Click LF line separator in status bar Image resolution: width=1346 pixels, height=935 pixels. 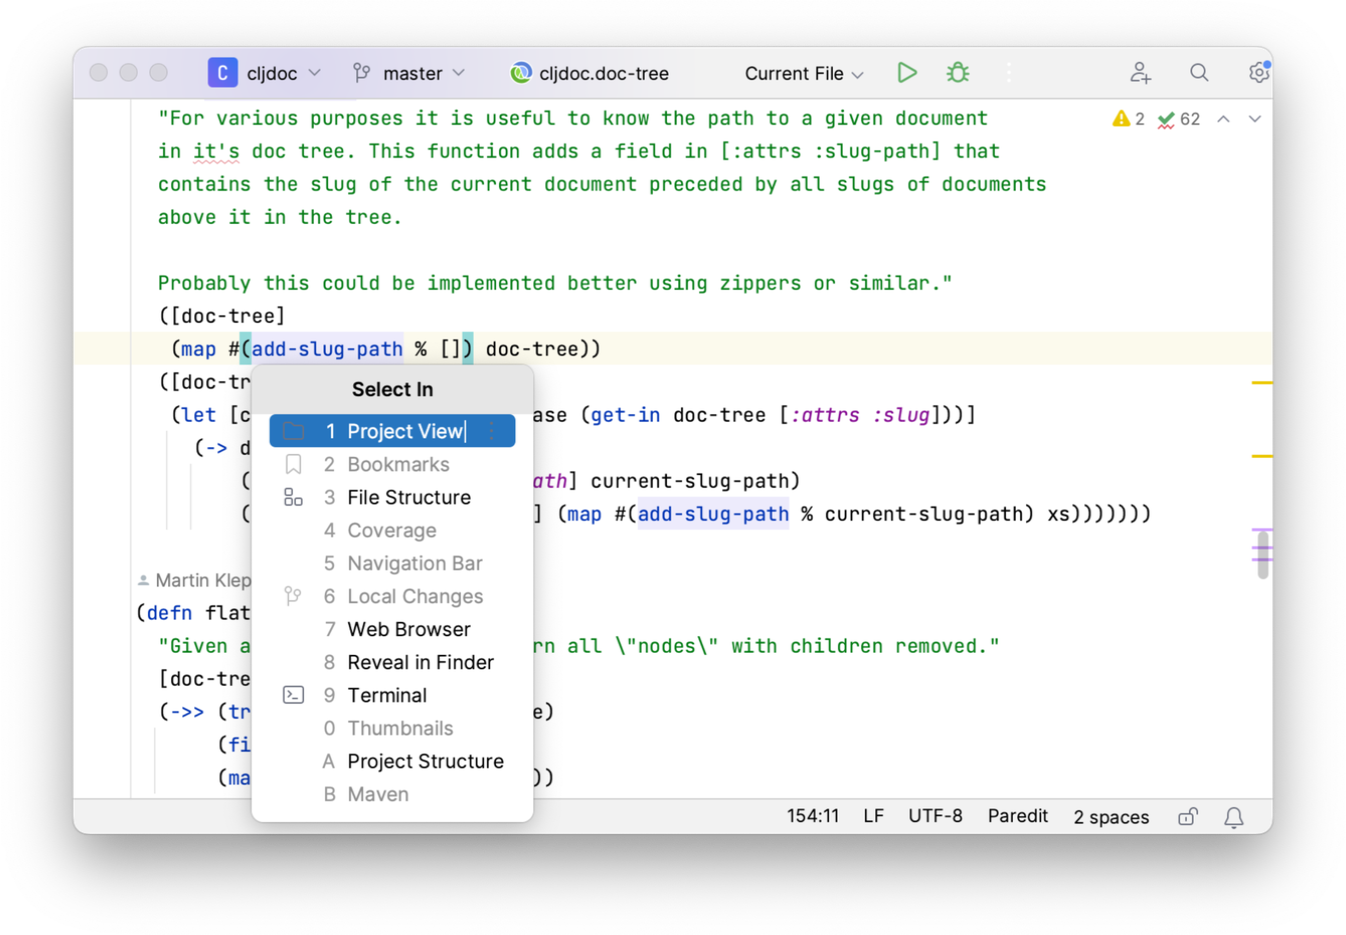click(x=873, y=816)
